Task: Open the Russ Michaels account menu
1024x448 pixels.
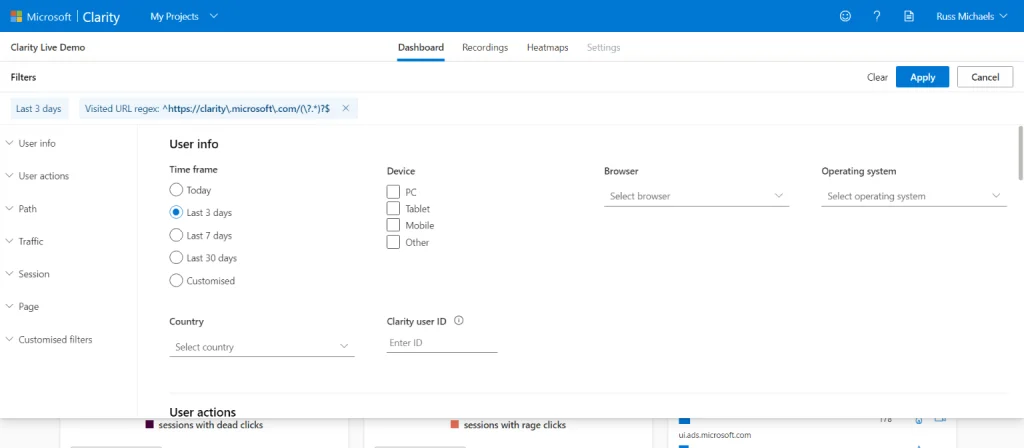Action: click(x=972, y=16)
